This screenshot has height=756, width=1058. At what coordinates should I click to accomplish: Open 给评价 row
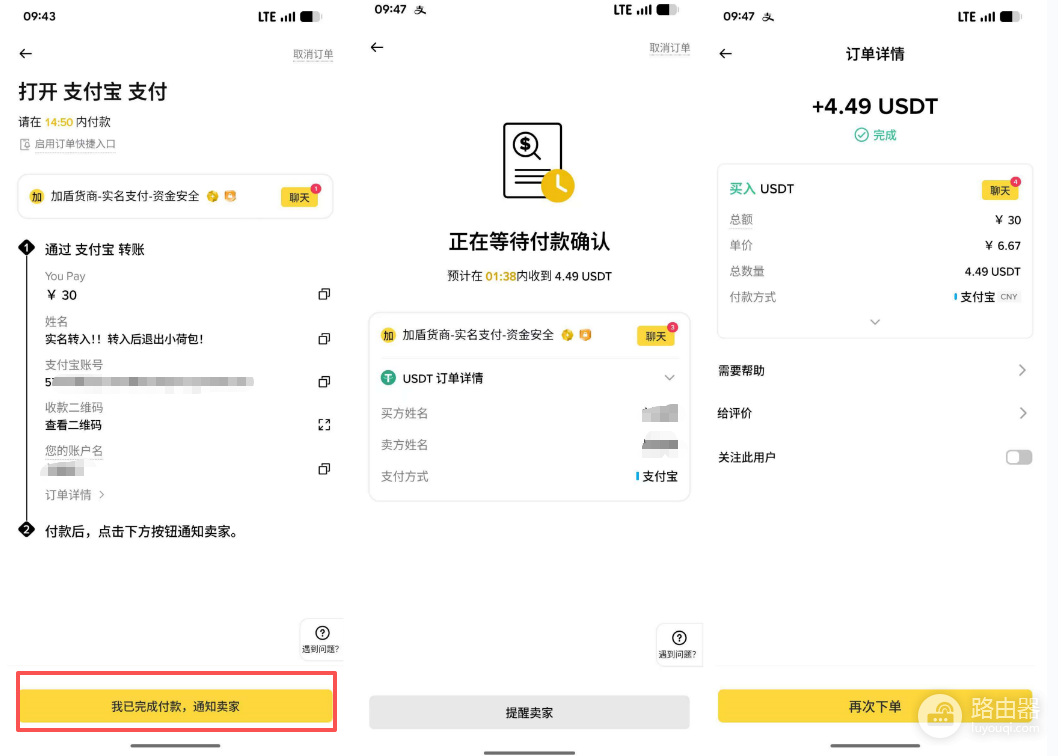(874, 413)
